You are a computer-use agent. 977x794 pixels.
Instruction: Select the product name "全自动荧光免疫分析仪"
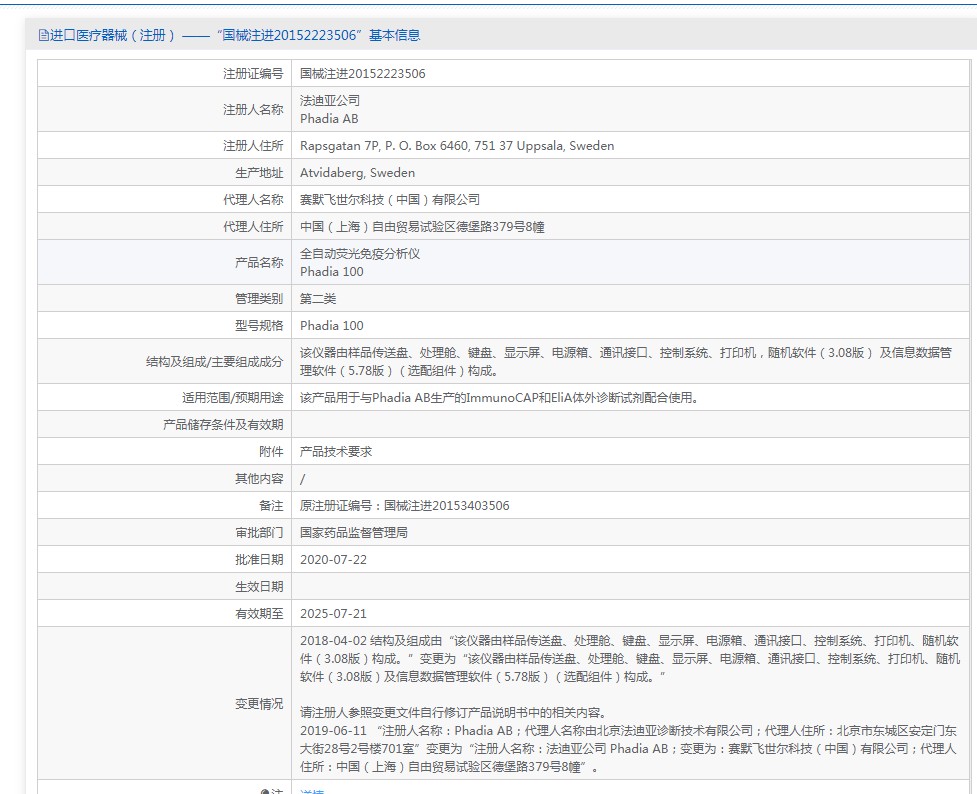pyautogui.click(x=360, y=254)
